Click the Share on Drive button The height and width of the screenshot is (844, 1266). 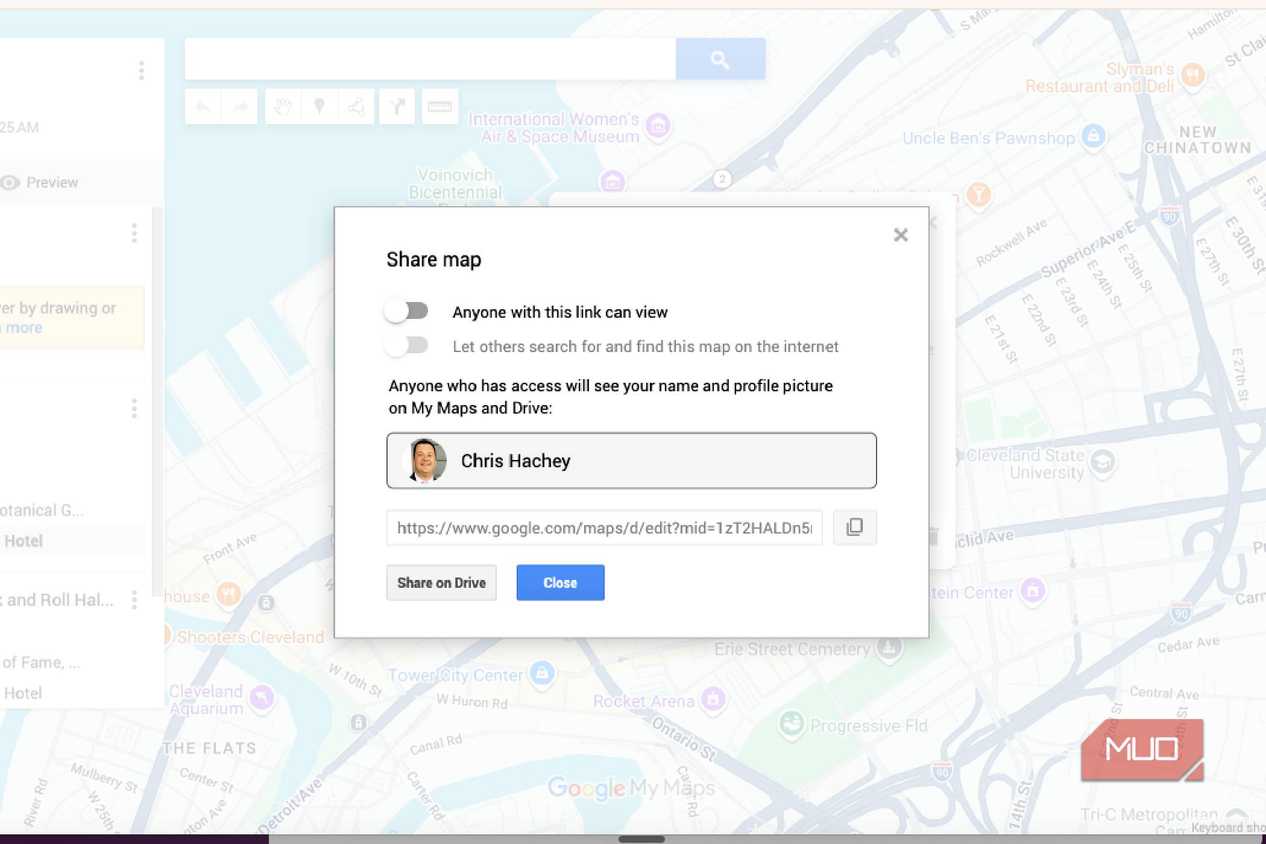pyautogui.click(x=441, y=583)
